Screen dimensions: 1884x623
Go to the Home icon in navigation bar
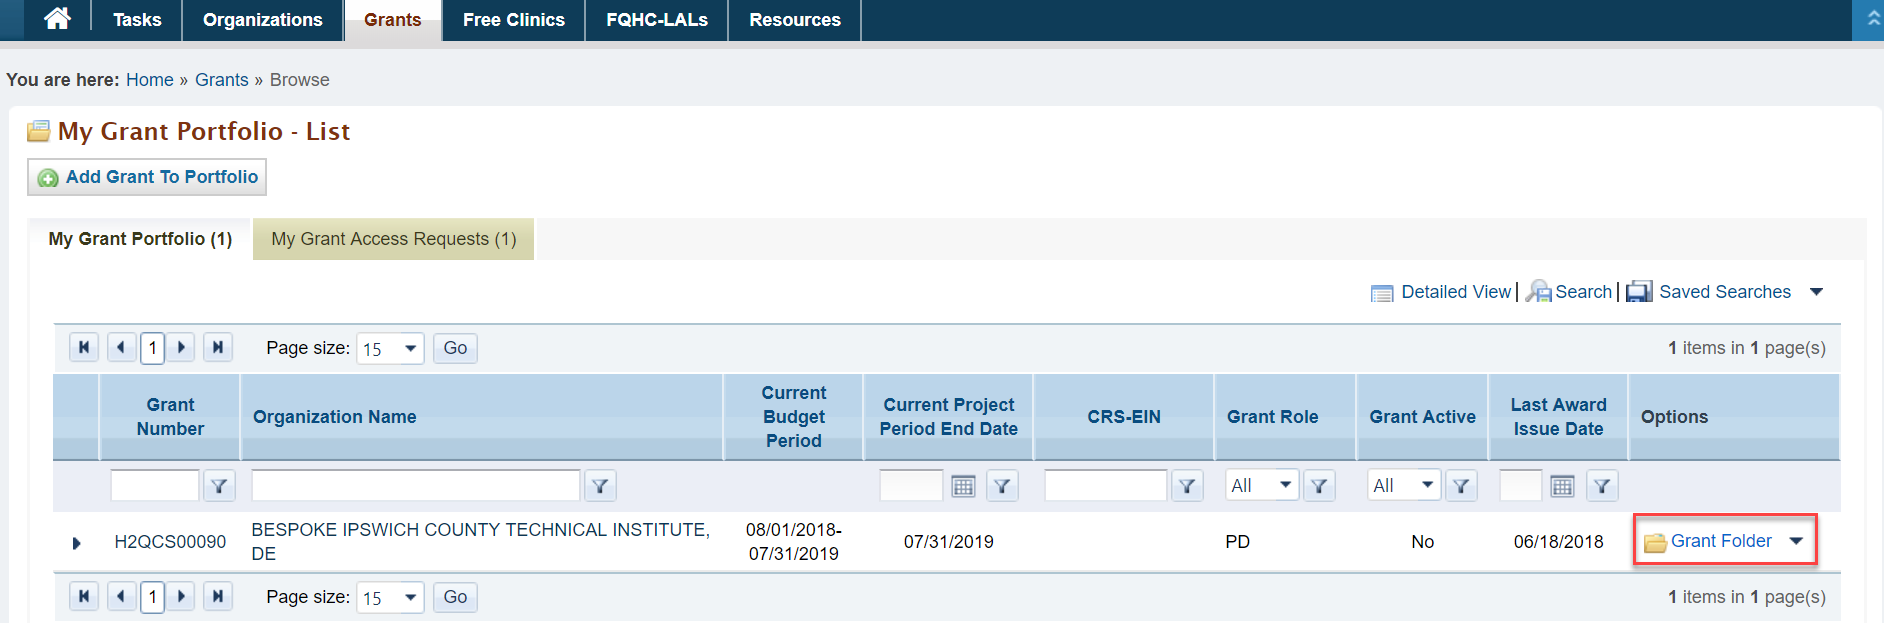click(57, 18)
